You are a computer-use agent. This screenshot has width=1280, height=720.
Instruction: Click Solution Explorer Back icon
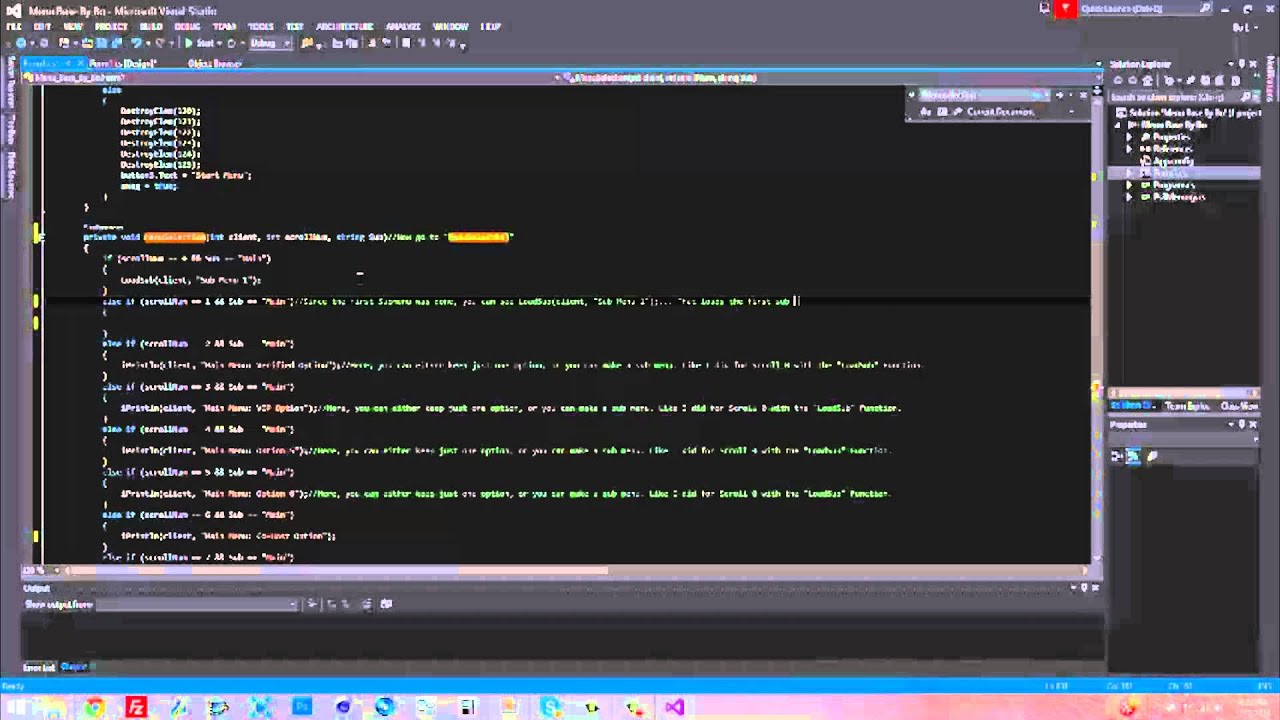click(x=1119, y=81)
